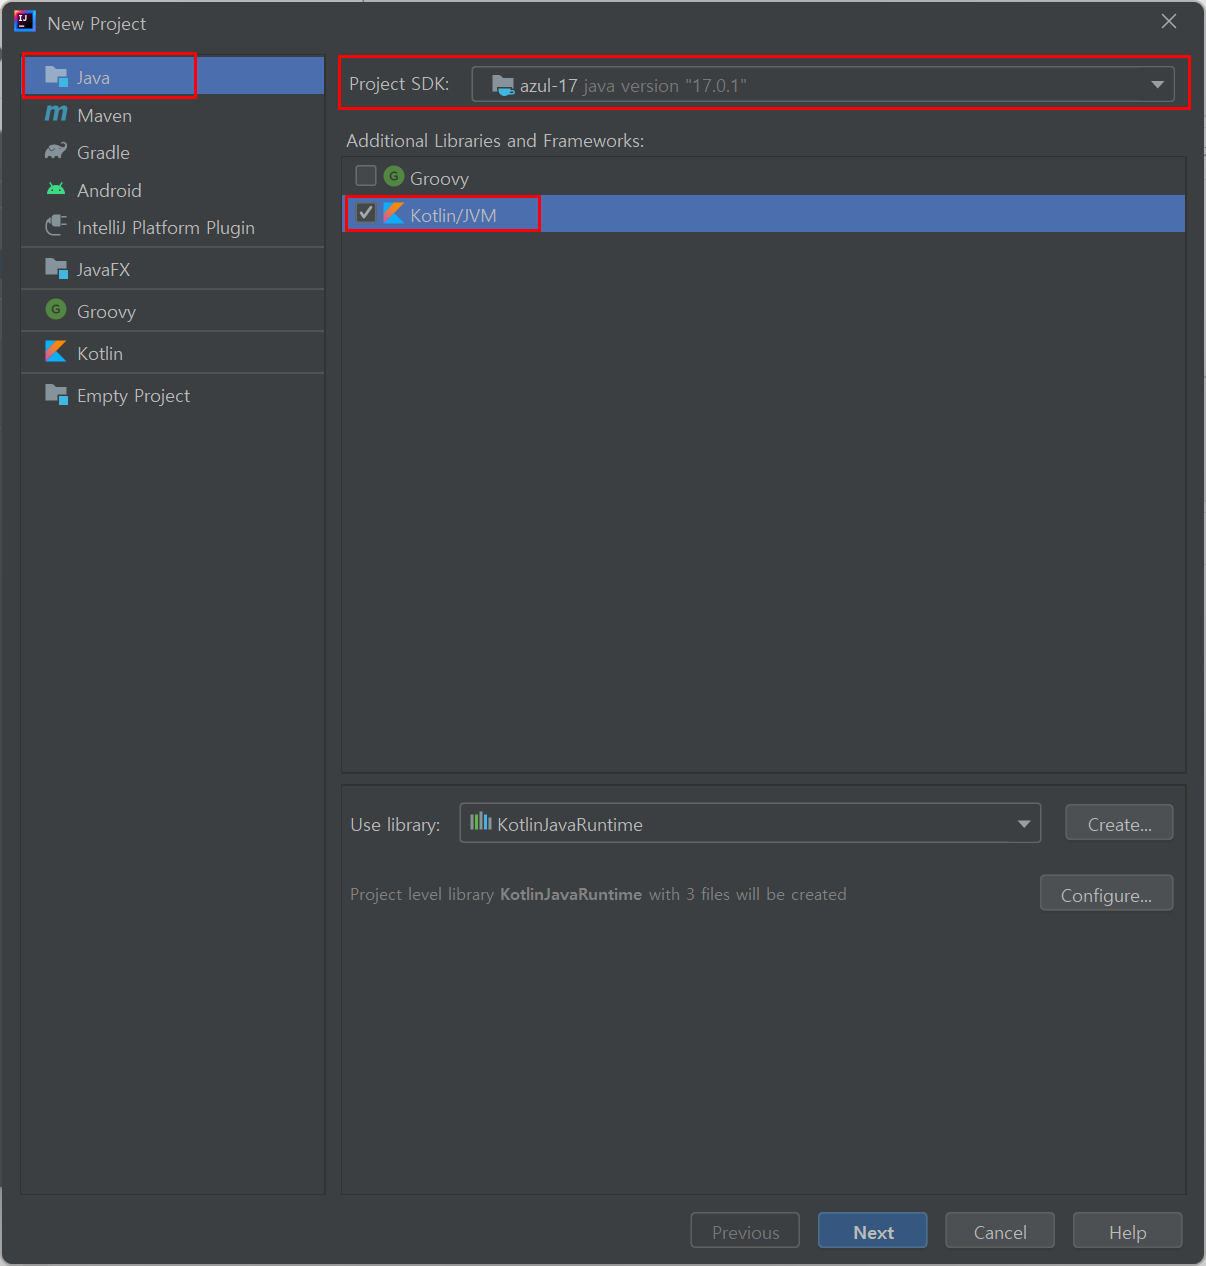
Task: Select the Groovy icon in left sidebar
Action: [x=56, y=310]
